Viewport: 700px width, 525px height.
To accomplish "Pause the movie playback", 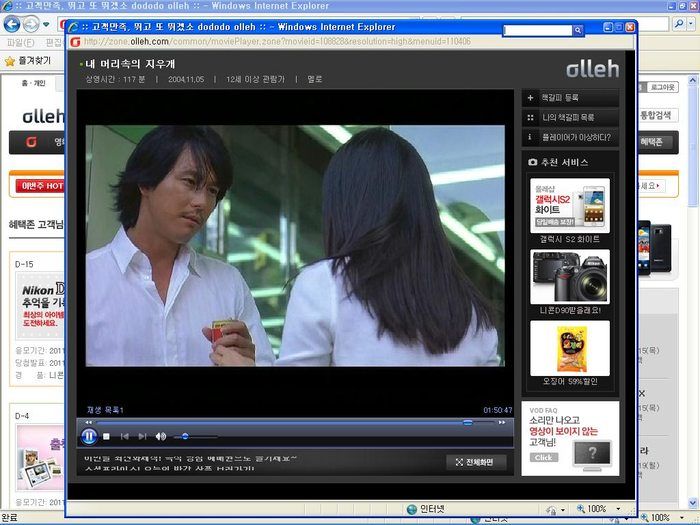I will point(89,436).
